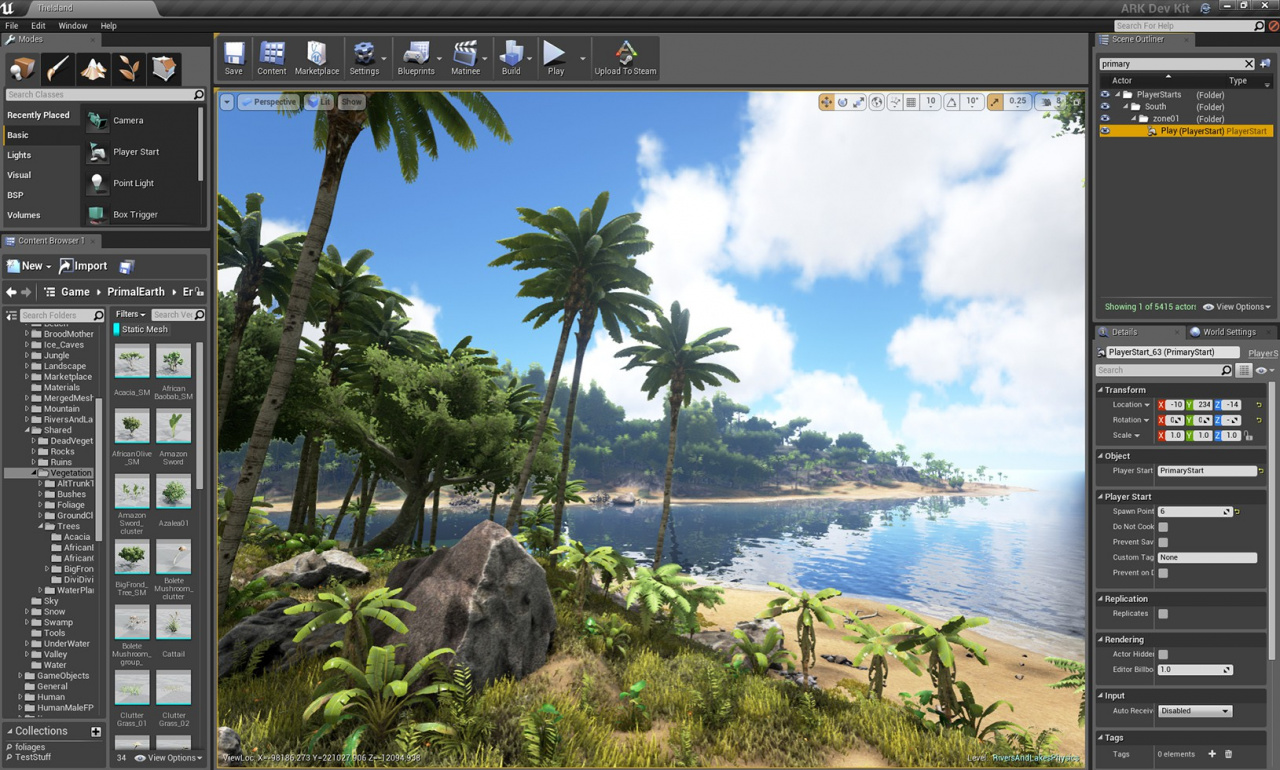
Task: Enable the Replicates checkbox
Action: [1163, 614]
